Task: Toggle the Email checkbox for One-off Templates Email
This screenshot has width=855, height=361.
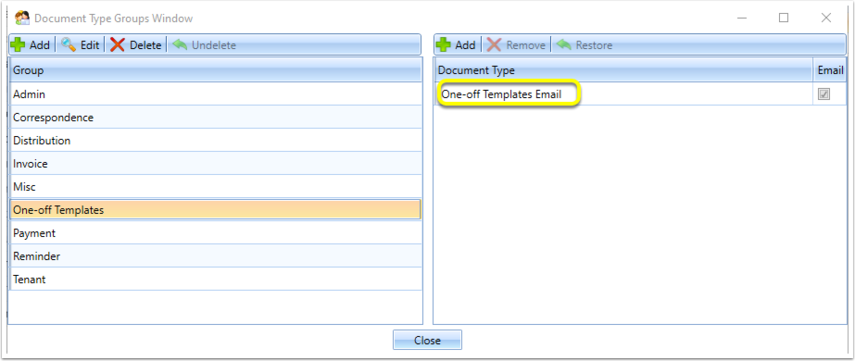Action: tap(824, 94)
